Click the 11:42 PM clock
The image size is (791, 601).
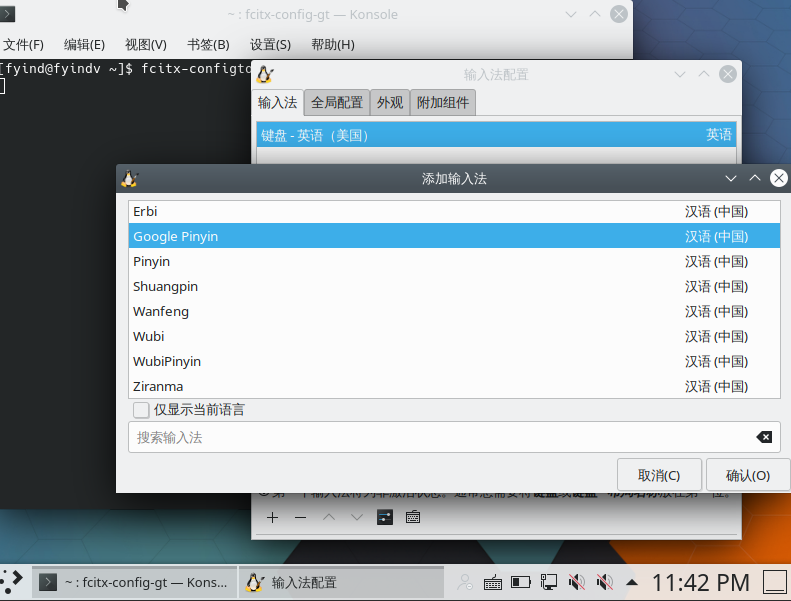point(700,582)
